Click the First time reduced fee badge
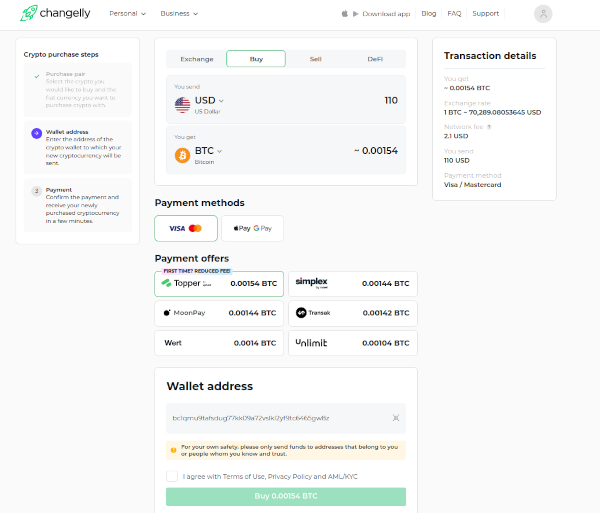The width and height of the screenshot is (600, 513). click(x=197, y=271)
